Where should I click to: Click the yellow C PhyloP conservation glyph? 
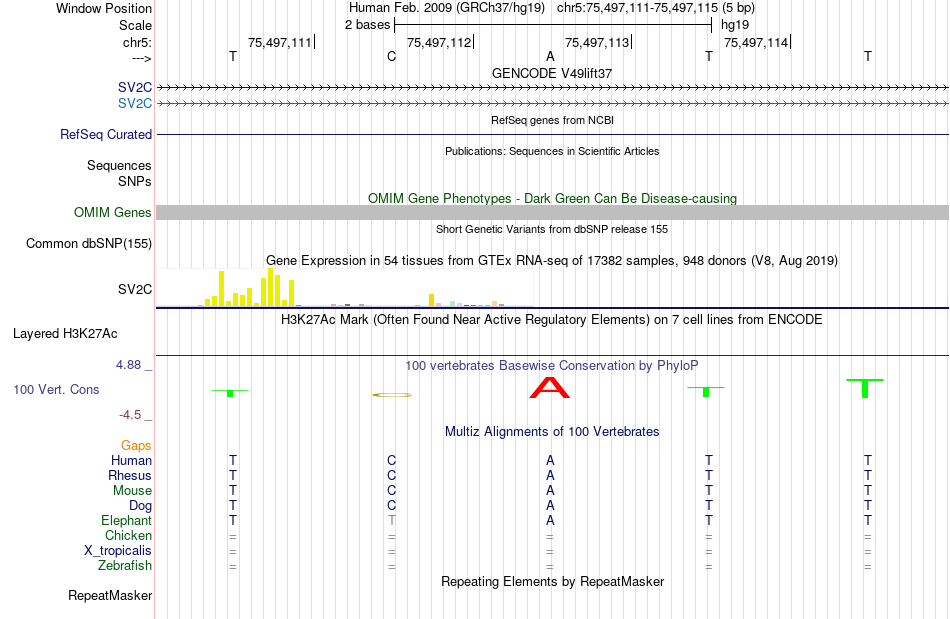point(392,395)
